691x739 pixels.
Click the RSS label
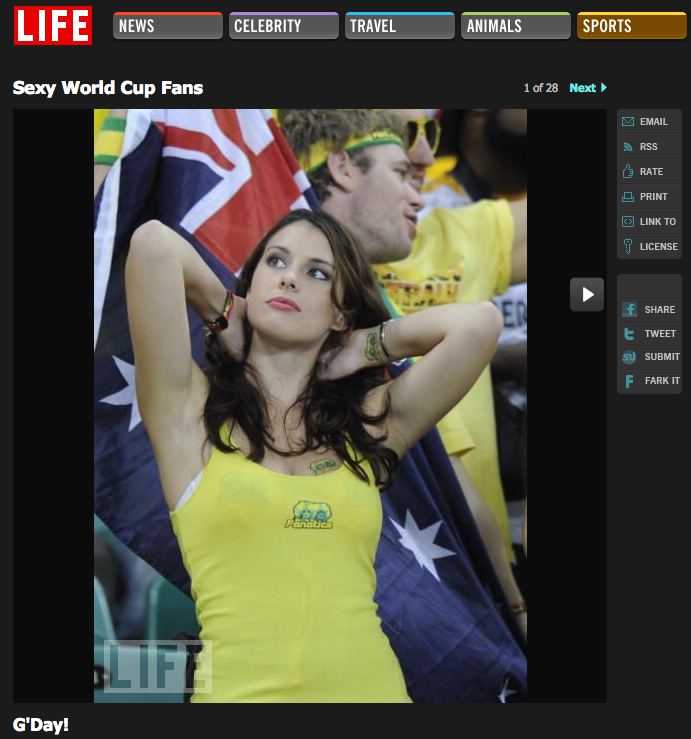coord(649,147)
